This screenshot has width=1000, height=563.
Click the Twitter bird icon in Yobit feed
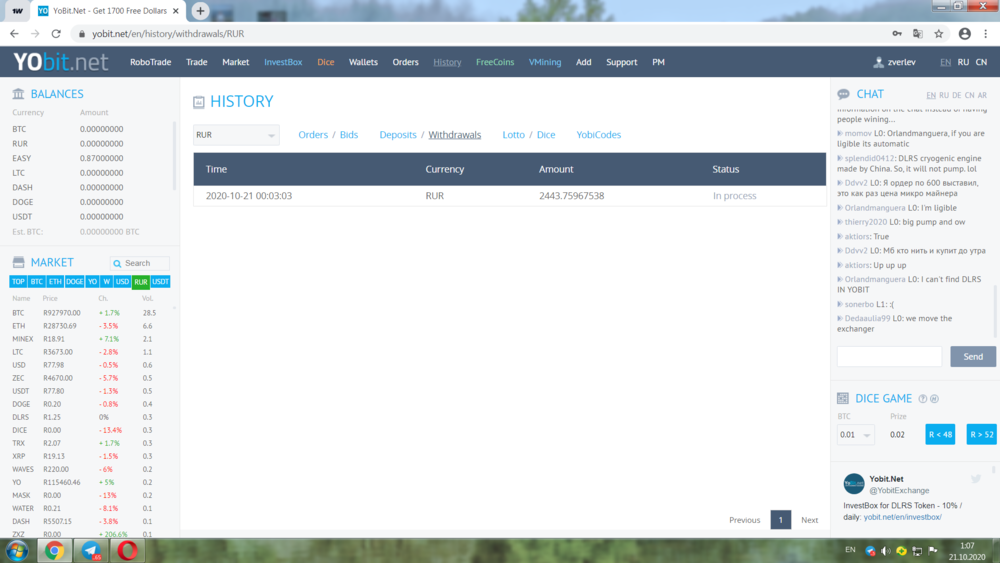[976, 479]
